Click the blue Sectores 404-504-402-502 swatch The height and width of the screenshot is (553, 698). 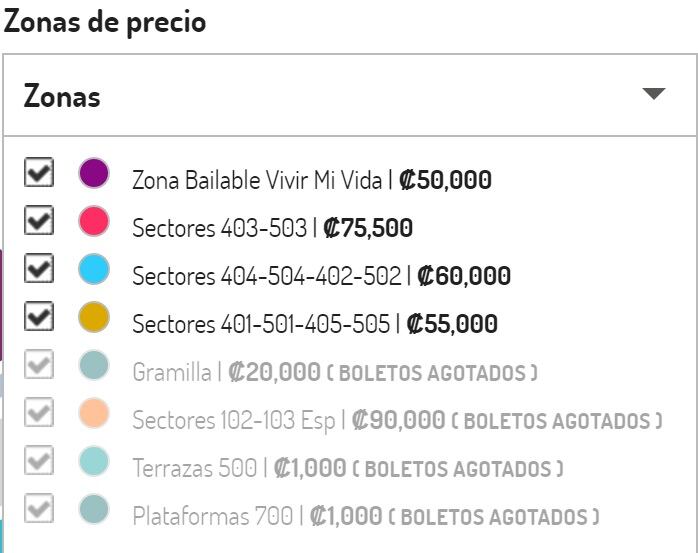coord(94,269)
